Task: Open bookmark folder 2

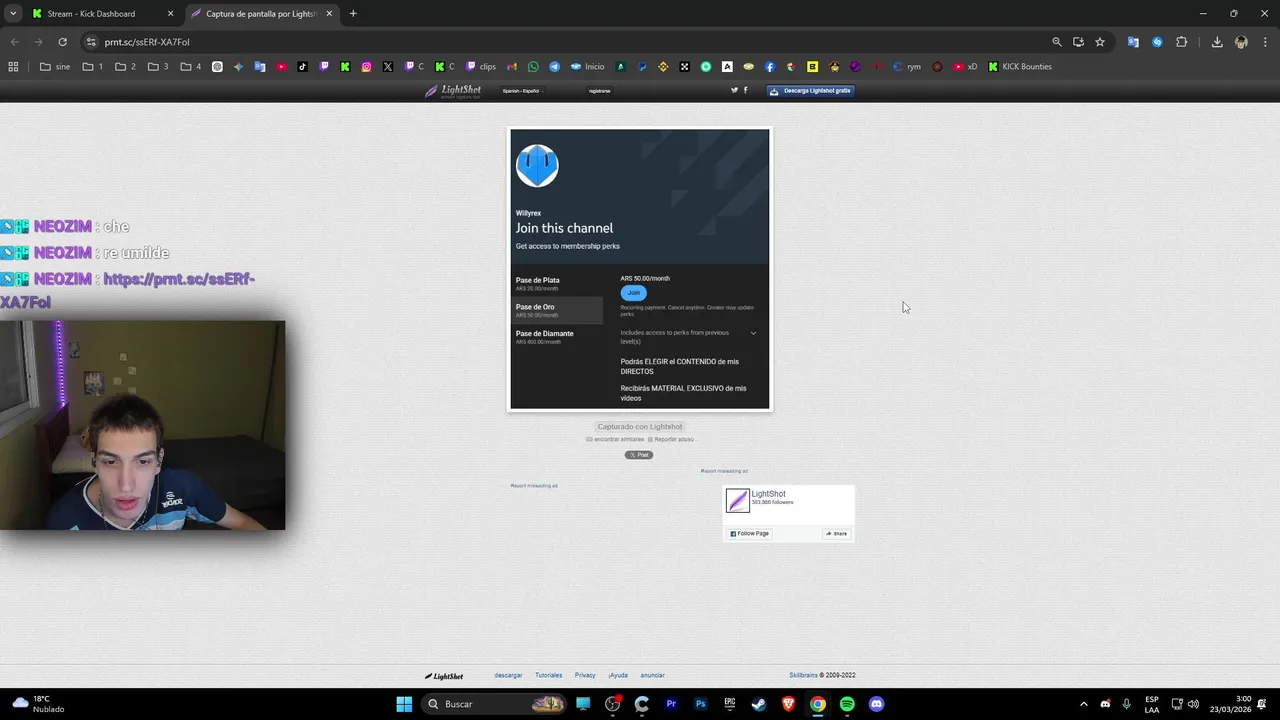Action: [x=126, y=67]
